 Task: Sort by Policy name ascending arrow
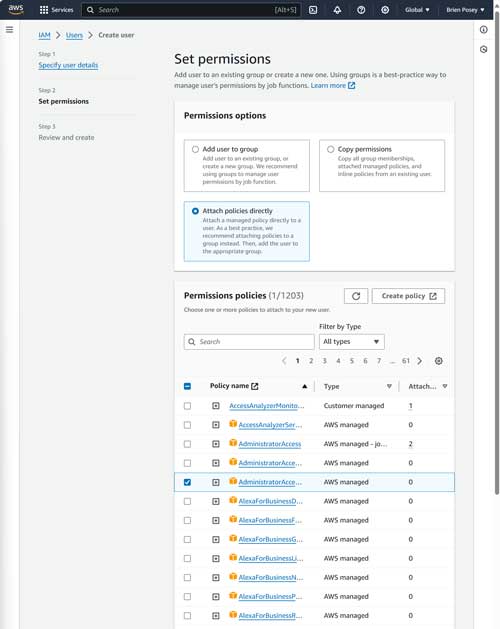coord(305,386)
